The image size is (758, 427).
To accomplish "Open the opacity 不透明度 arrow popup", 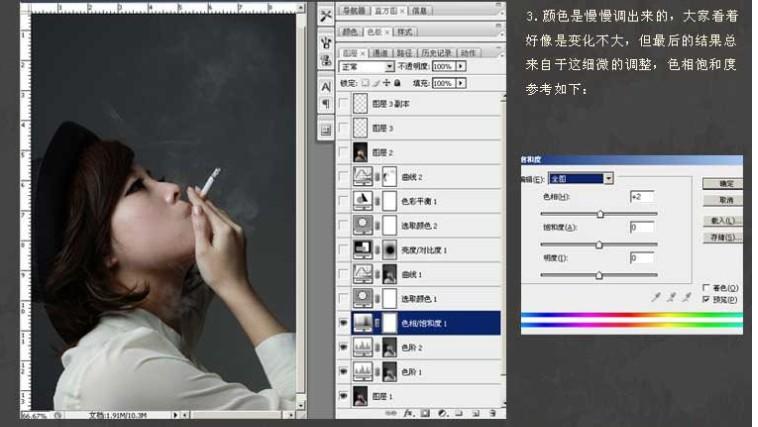I will 461,66.
